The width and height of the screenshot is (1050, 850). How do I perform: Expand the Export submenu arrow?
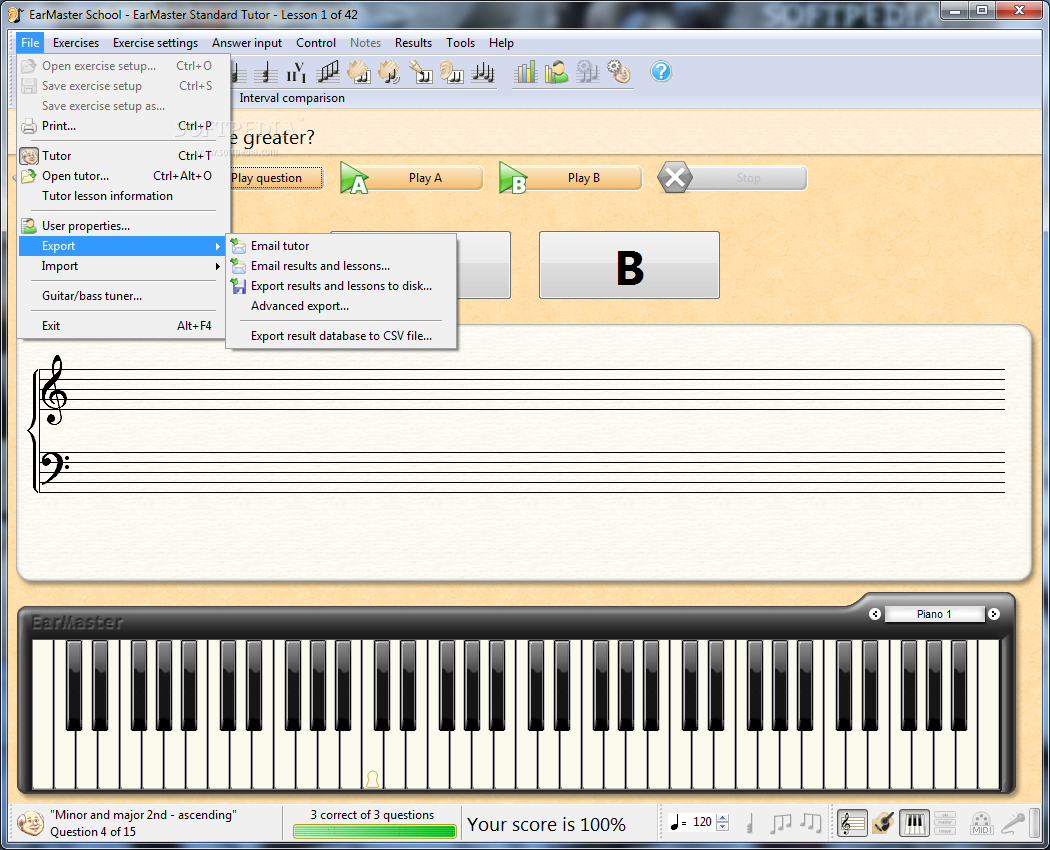point(218,246)
